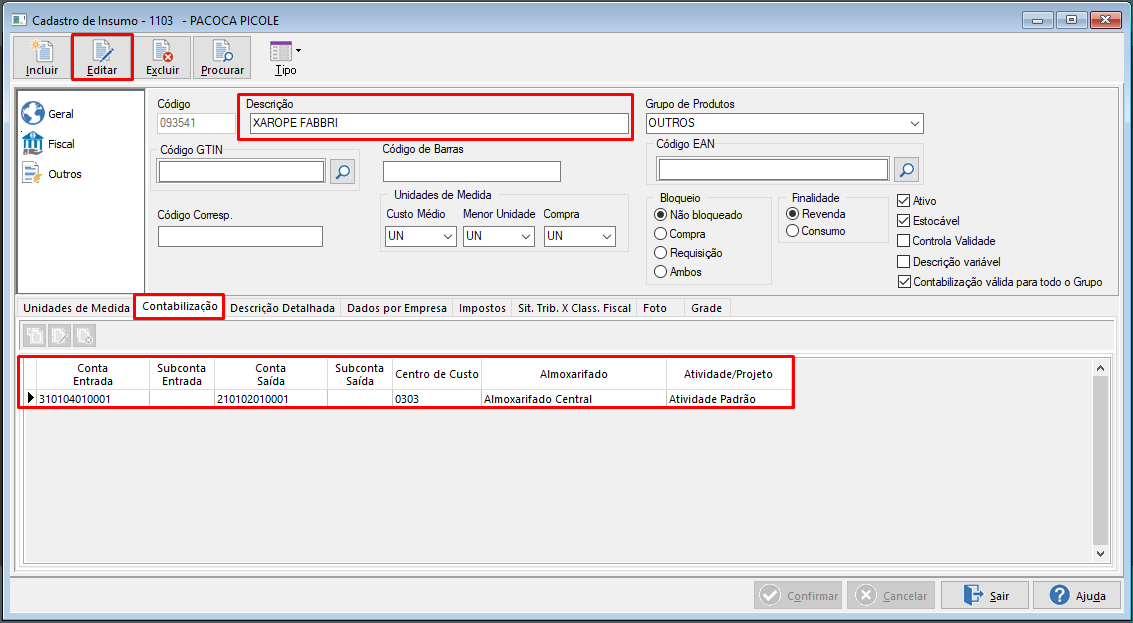Click the Almoxarifado Central cell
1133x623 pixels.
(574, 398)
